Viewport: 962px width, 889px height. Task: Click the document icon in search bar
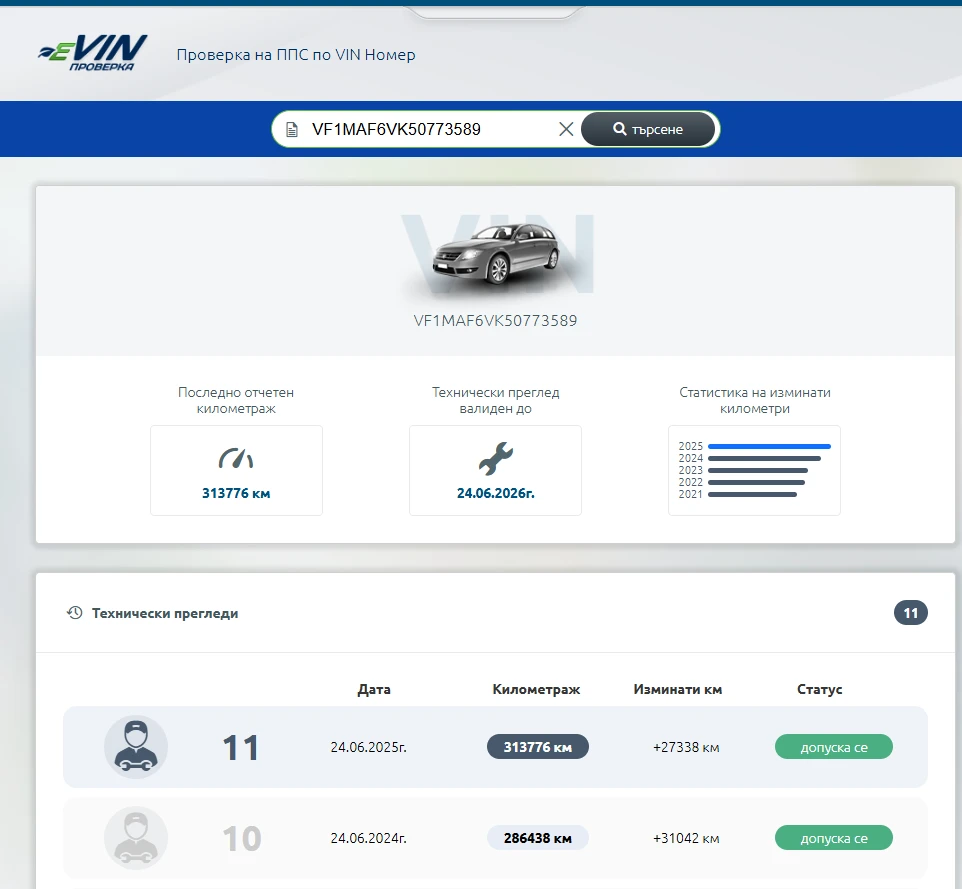pyautogui.click(x=292, y=129)
